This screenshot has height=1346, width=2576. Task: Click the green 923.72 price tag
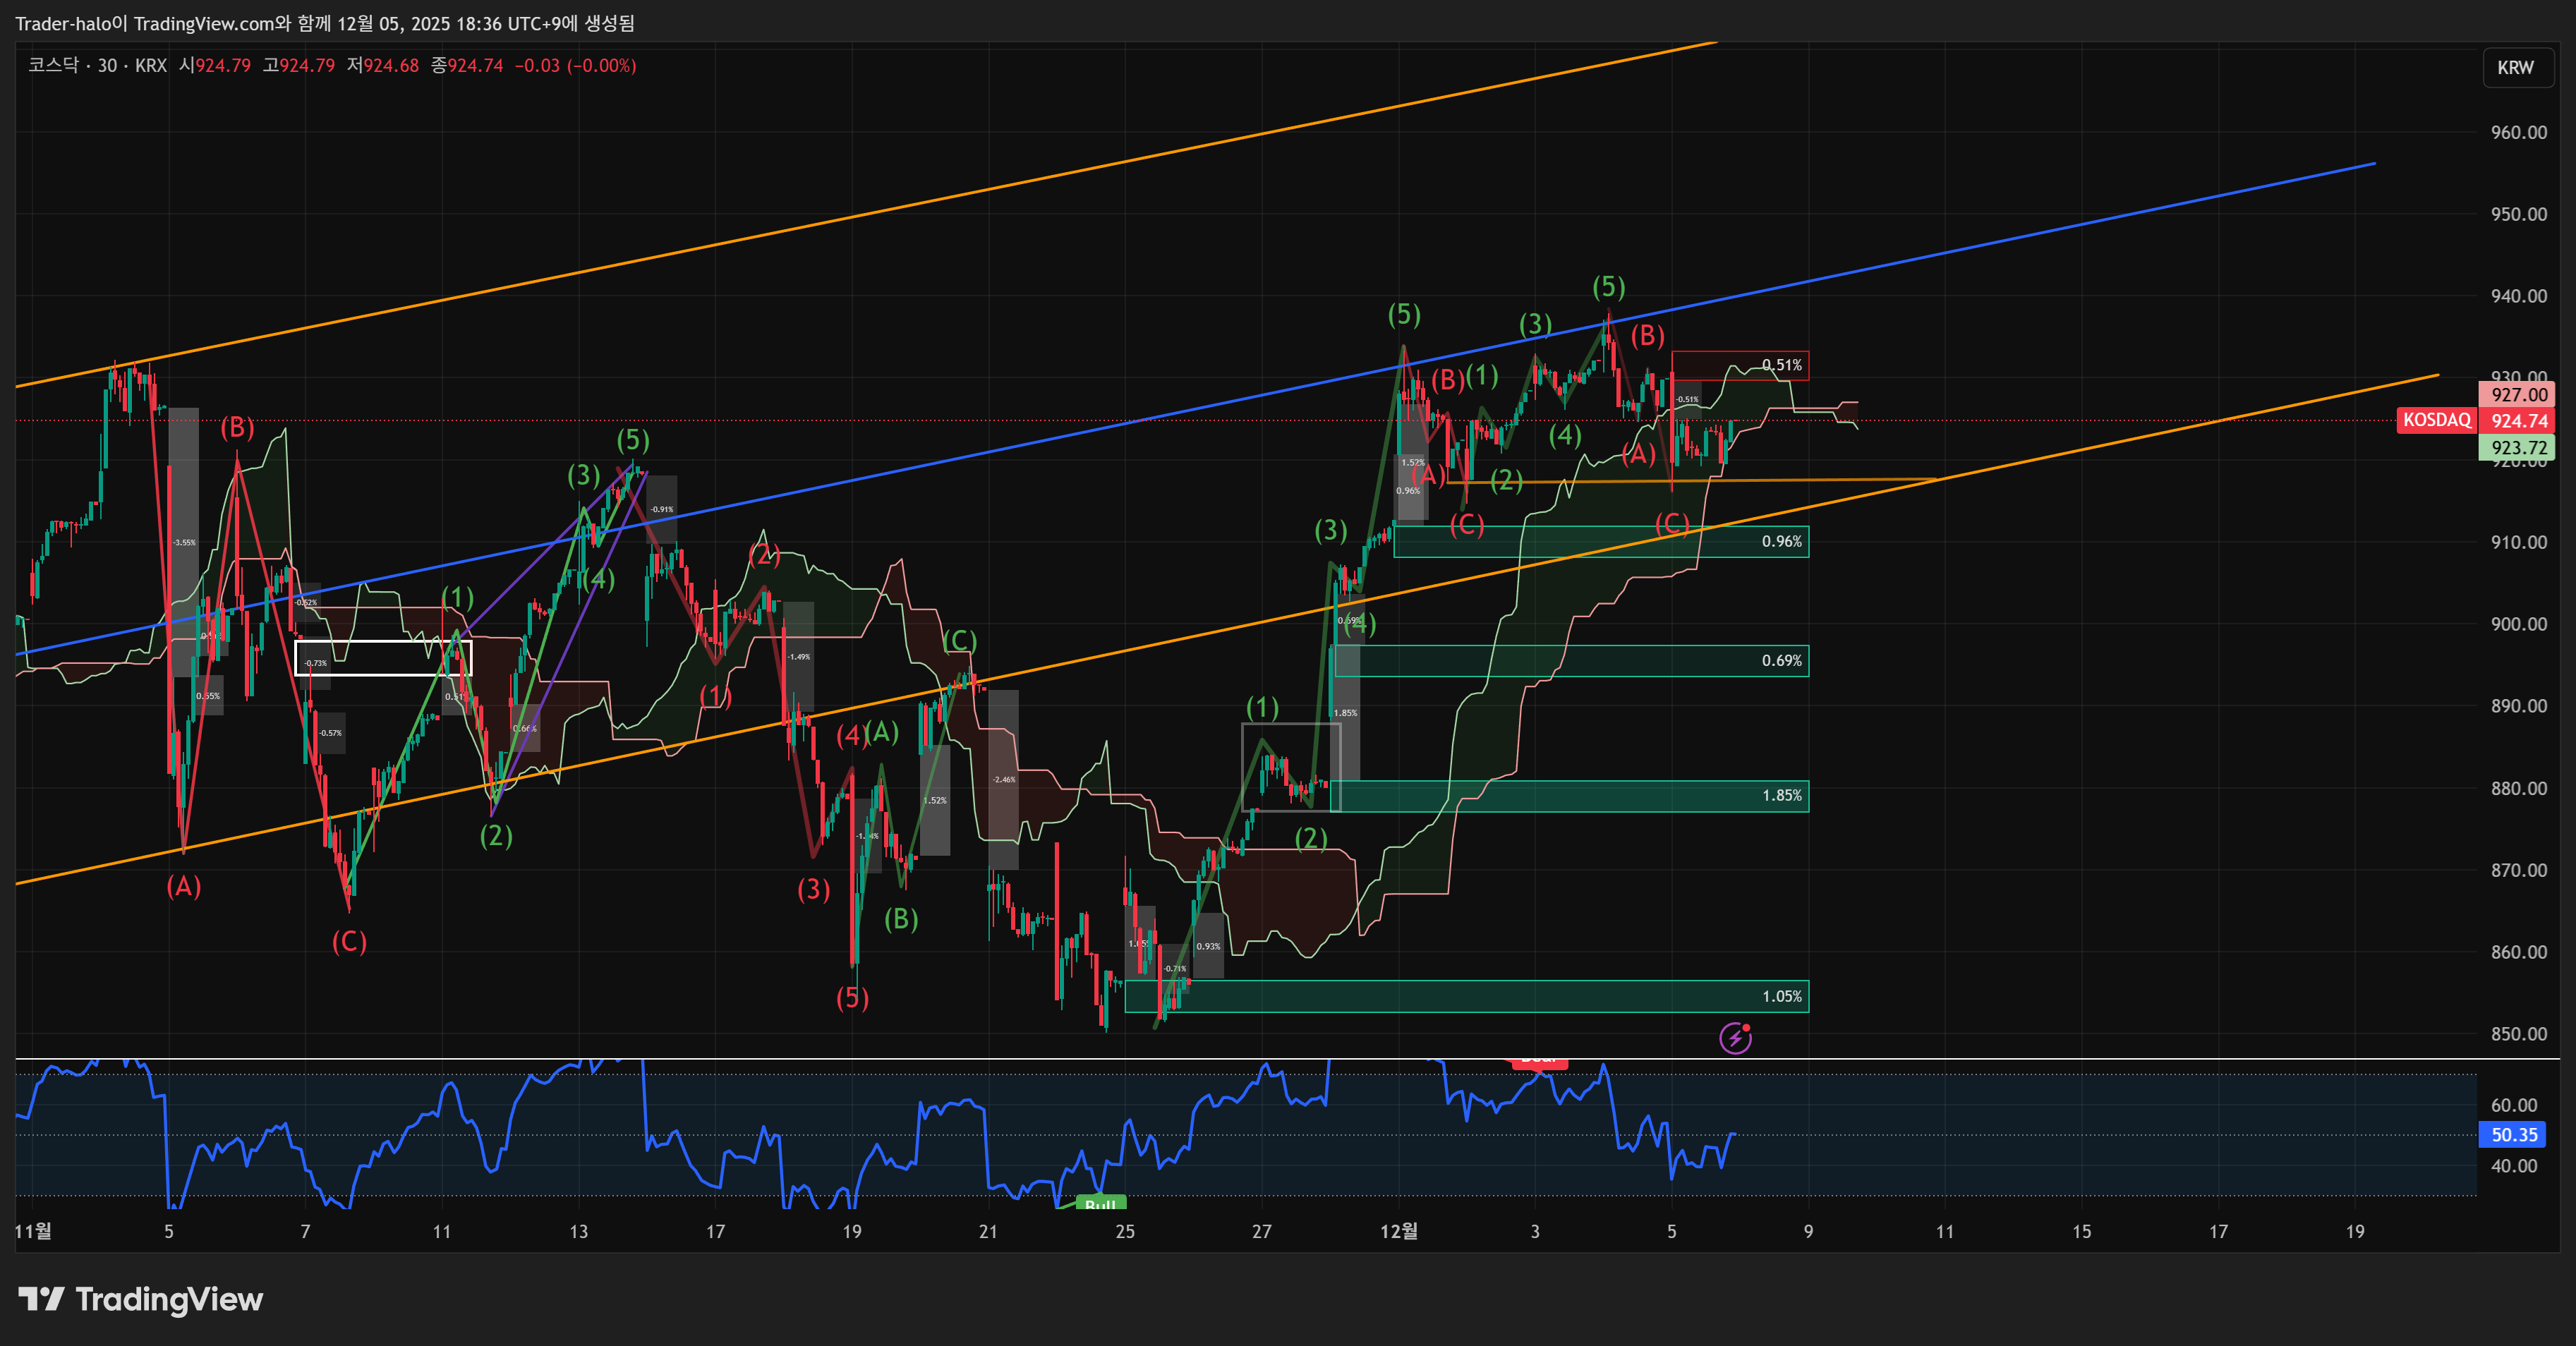click(2518, 447)
